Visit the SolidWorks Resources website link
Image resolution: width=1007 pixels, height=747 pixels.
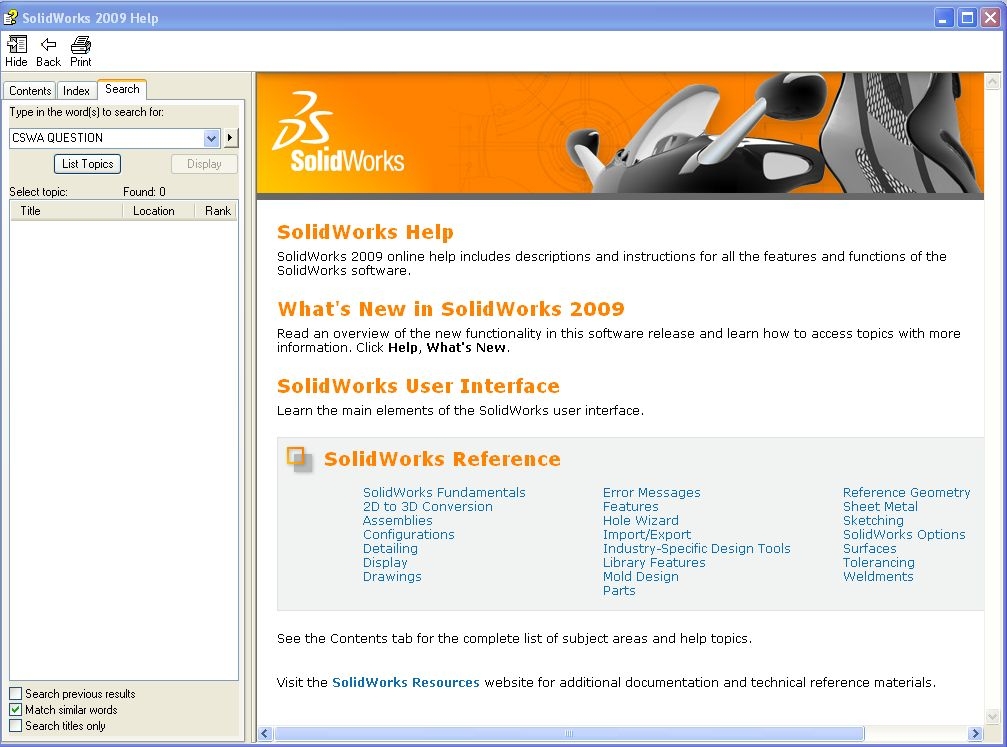point(405,683)
